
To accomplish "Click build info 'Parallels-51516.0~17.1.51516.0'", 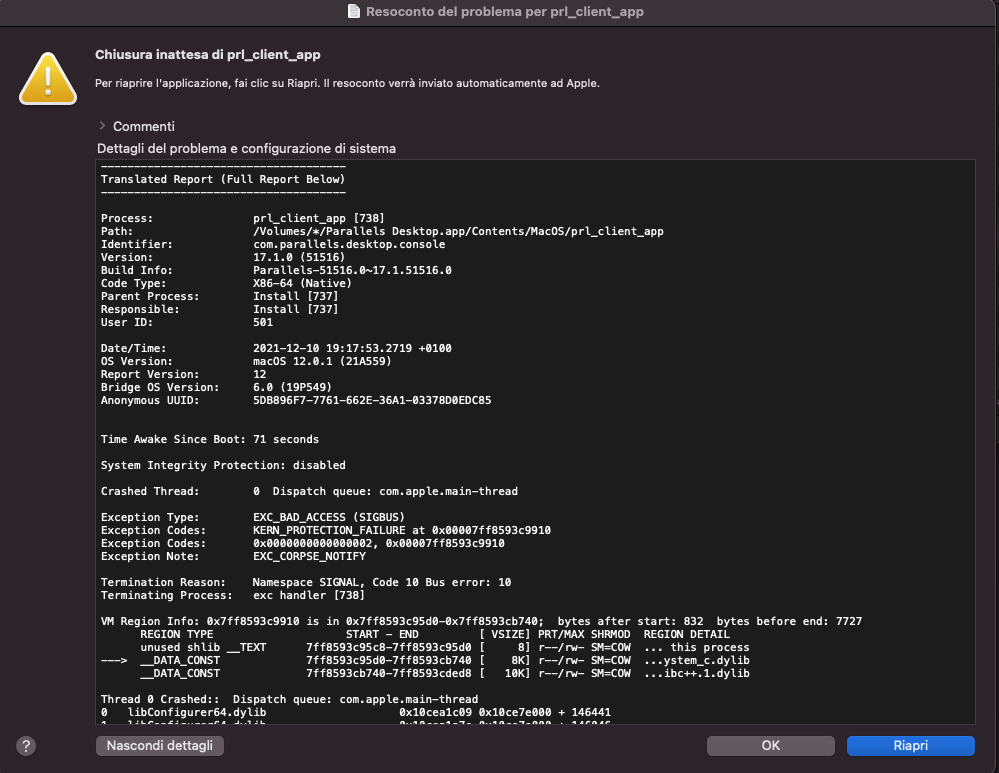I will pos(352,270).
